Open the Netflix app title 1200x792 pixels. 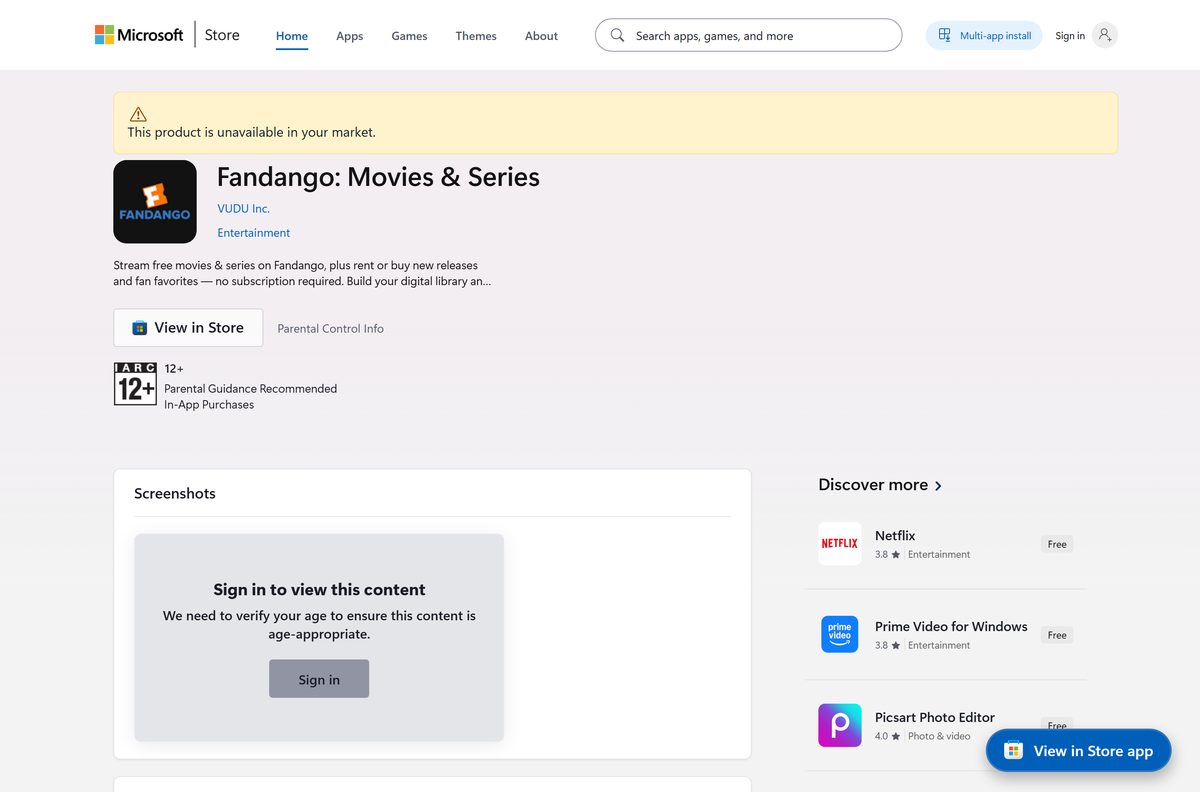tap(895, 536)
